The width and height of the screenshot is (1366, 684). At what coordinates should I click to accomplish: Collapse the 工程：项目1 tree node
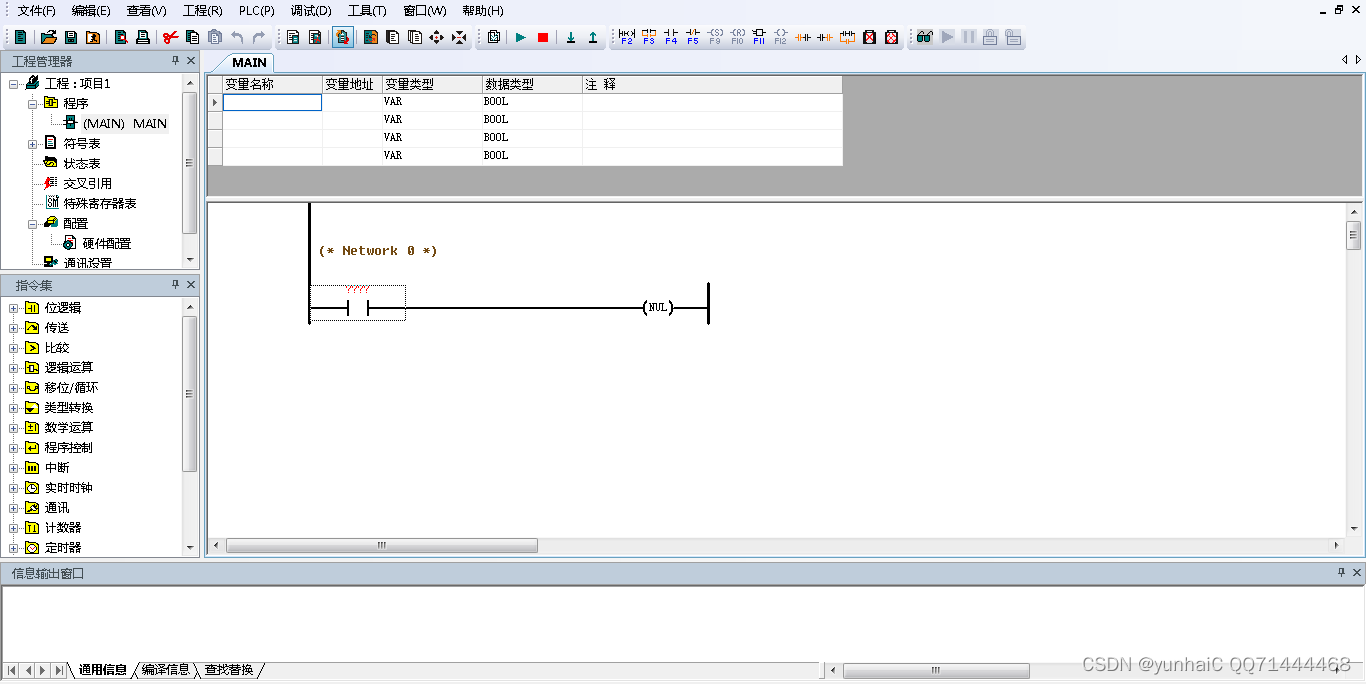point(14,84)
